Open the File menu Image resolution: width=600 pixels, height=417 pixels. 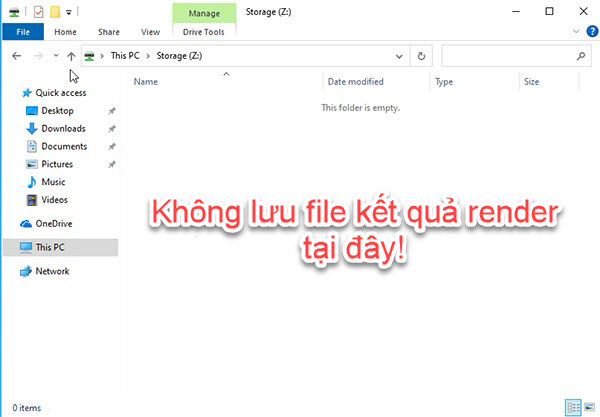(x=21, y=32)
